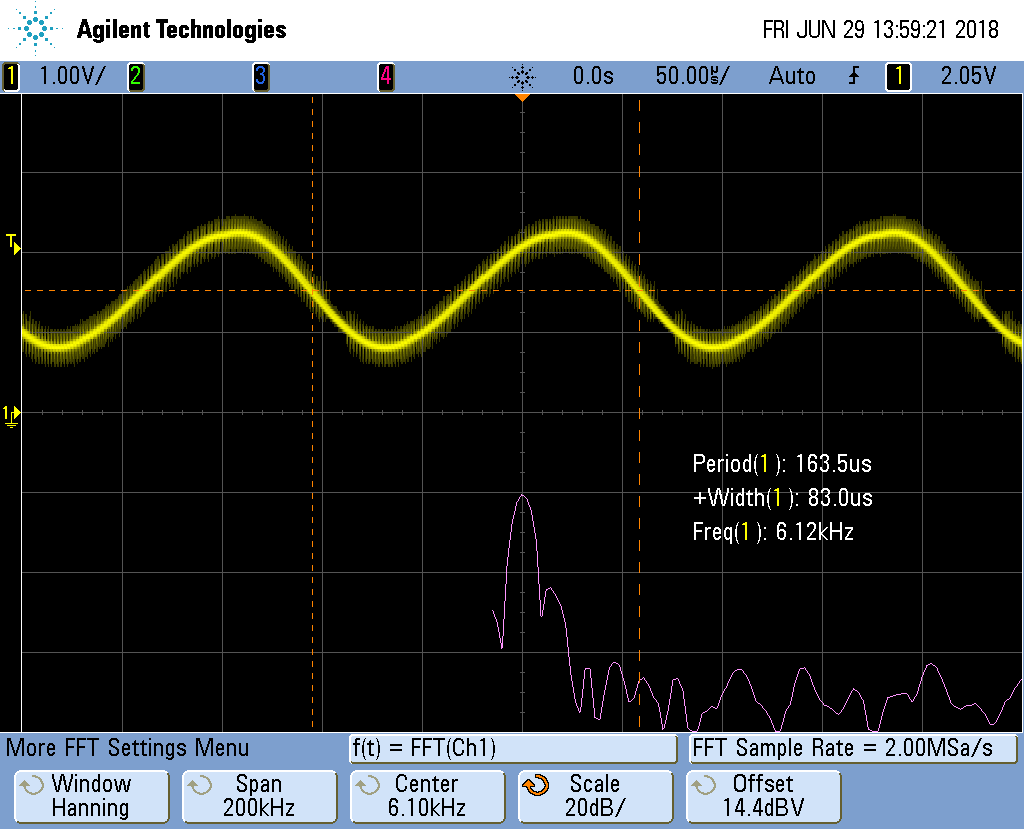Enable Channel 4
The image size is (1024, 829).
[x=386, y=76]
